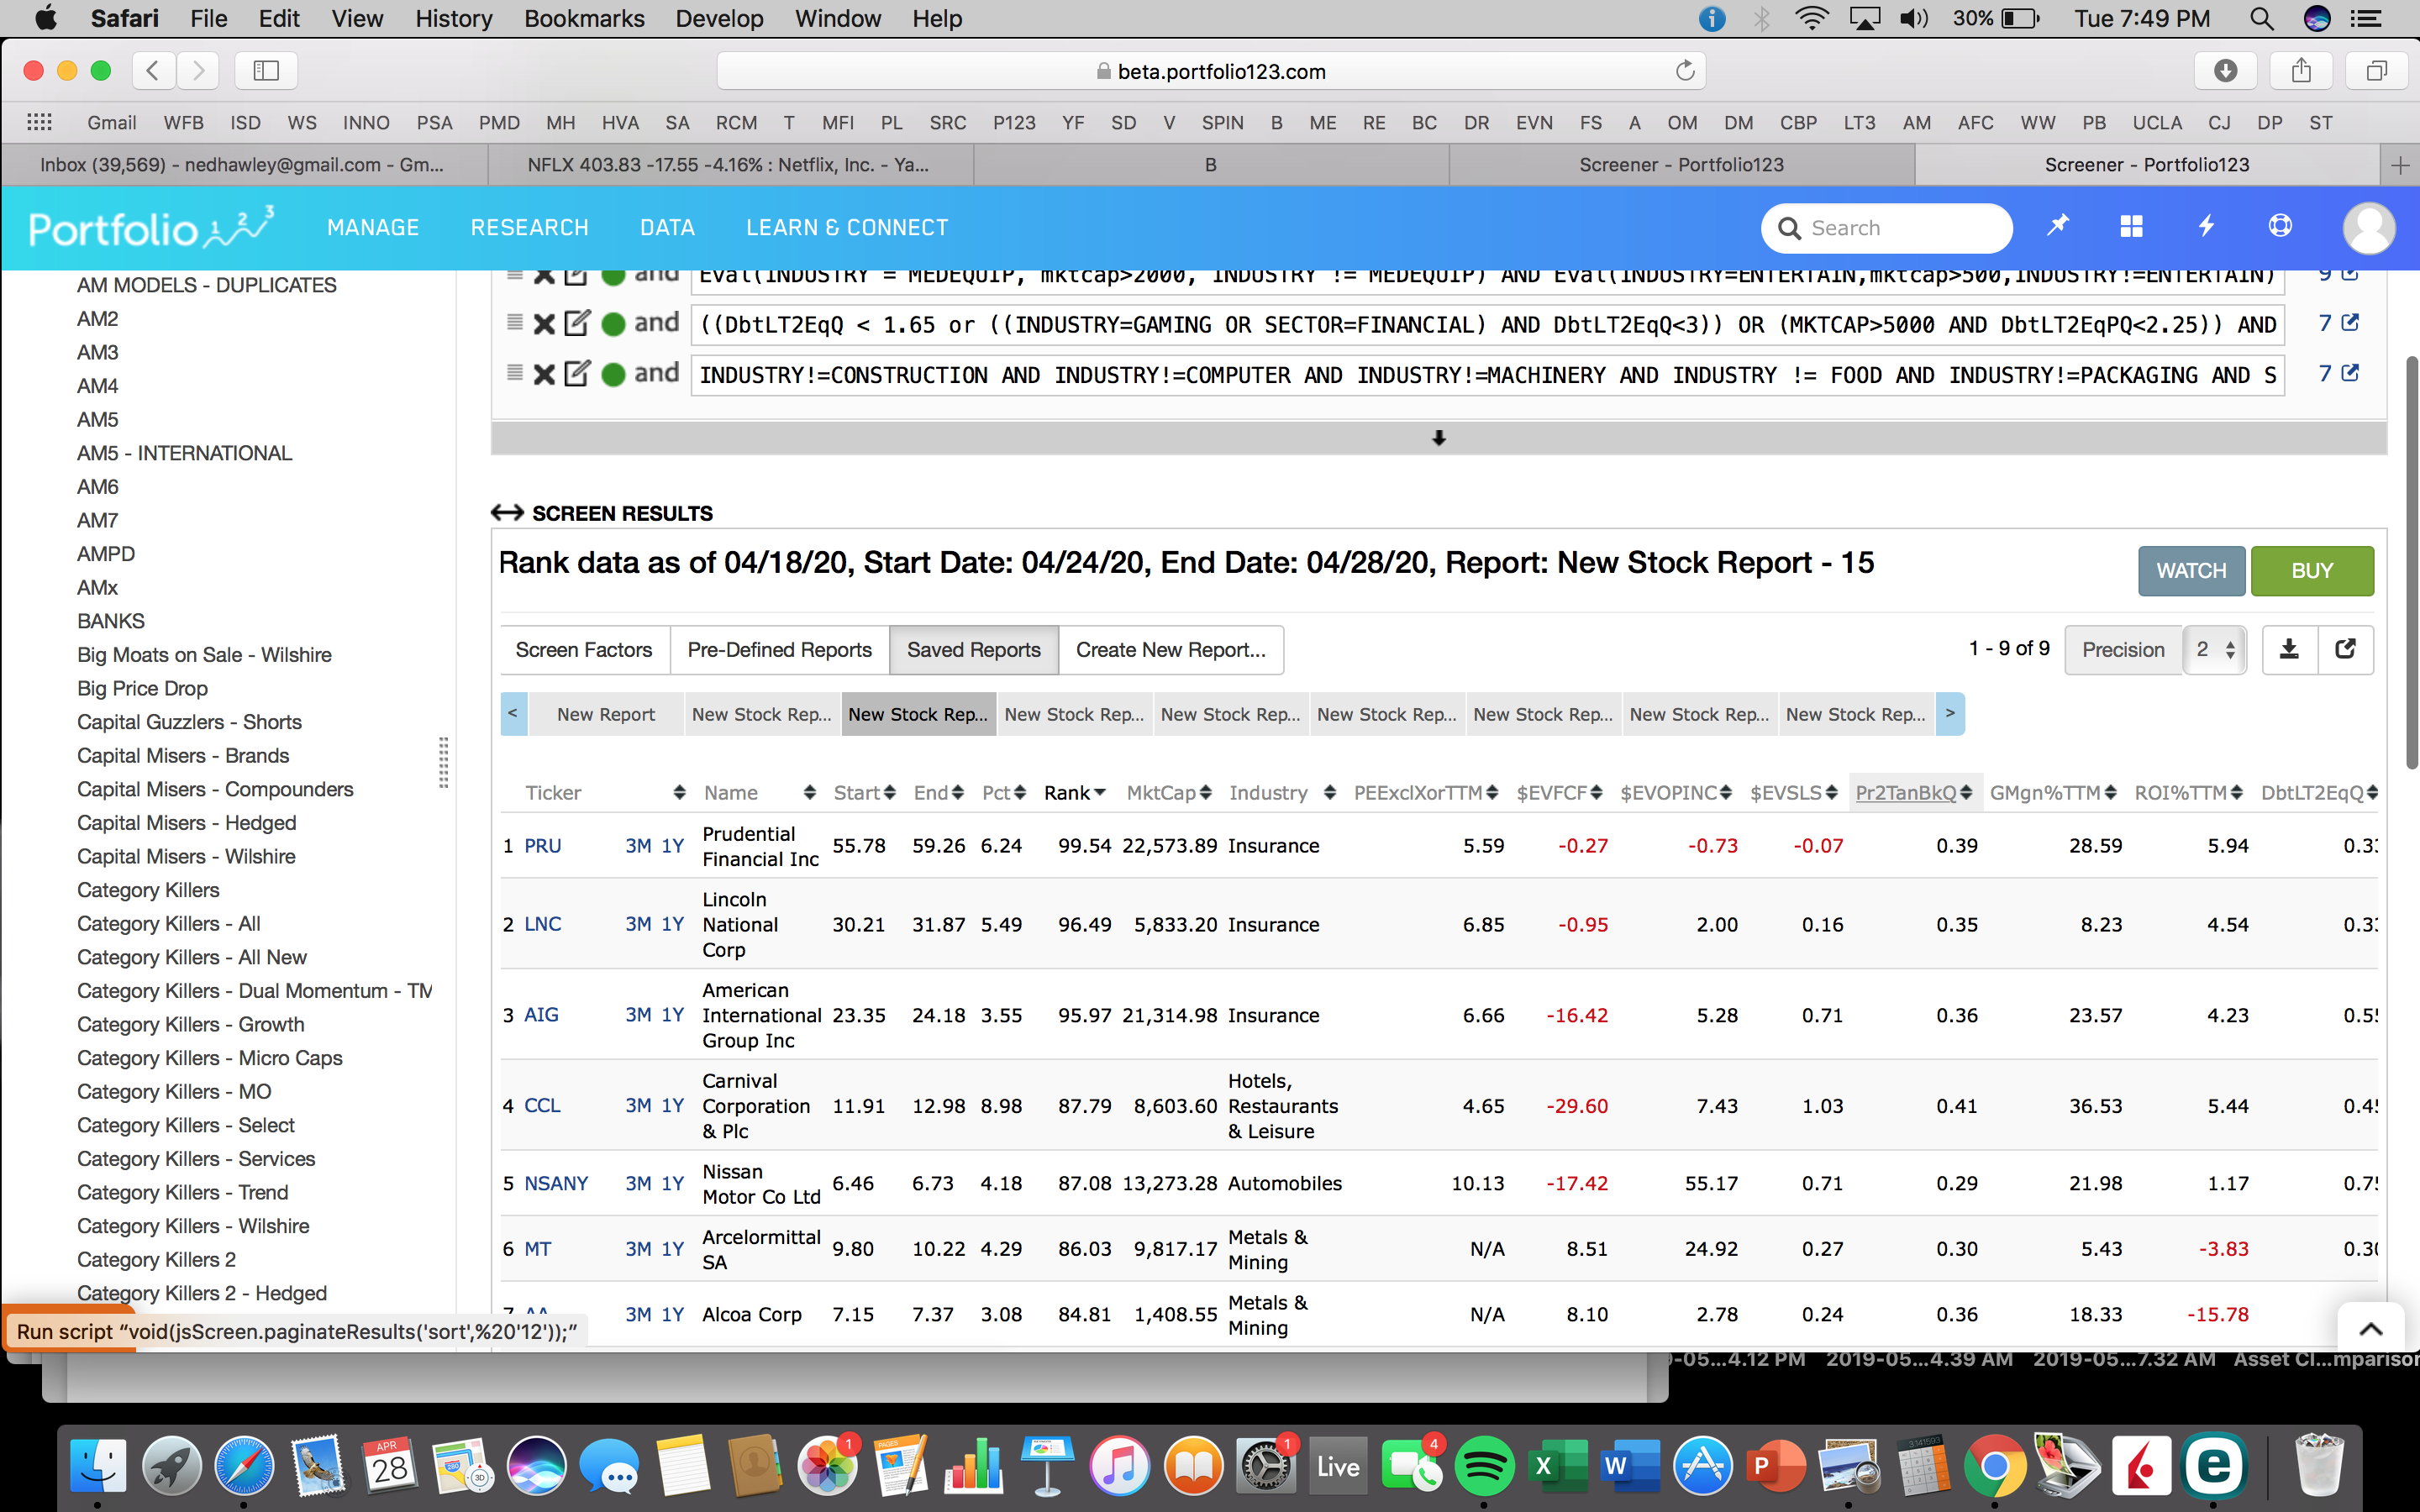2420x1512 pixels.
Task: Sort results by Rank column
Action: (1075, 793)
